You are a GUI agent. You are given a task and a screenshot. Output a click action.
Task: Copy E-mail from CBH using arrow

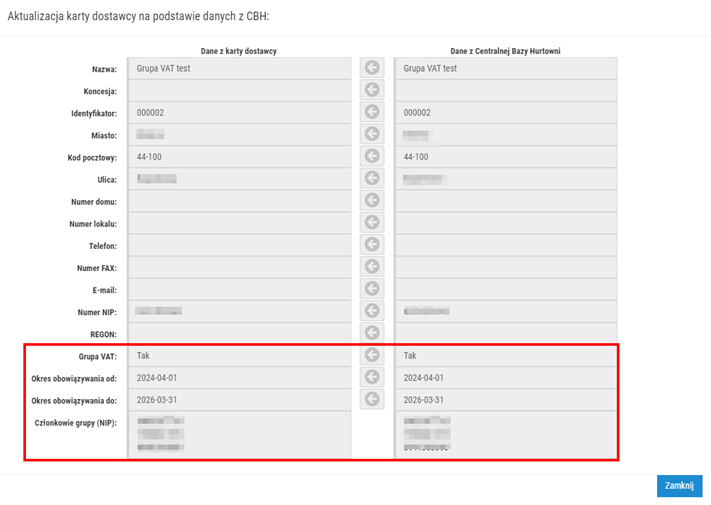pyautogui.click(x=372, y=289)
